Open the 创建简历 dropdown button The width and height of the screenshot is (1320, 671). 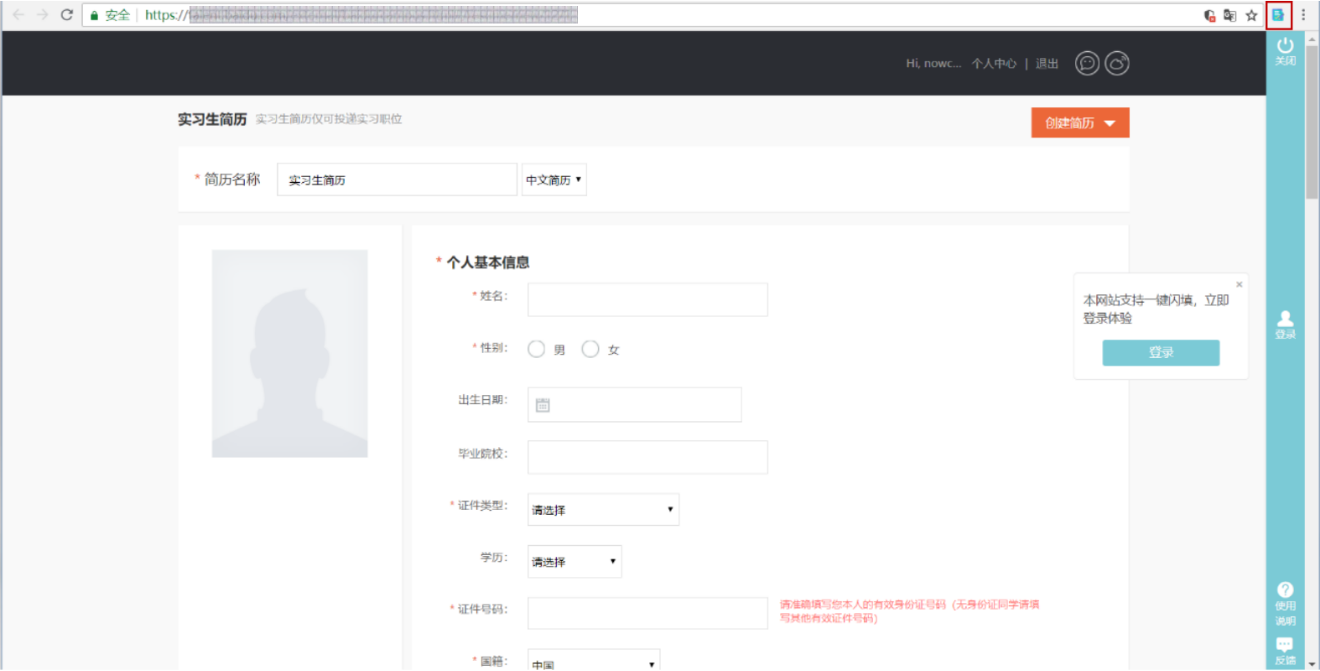(1080, 123)
